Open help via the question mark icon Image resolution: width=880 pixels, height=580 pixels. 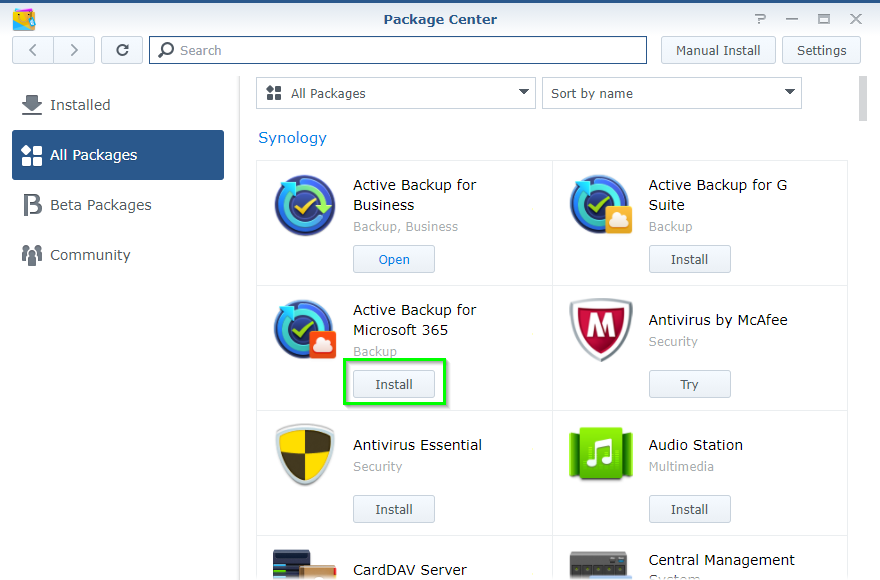tap(760, 19)
